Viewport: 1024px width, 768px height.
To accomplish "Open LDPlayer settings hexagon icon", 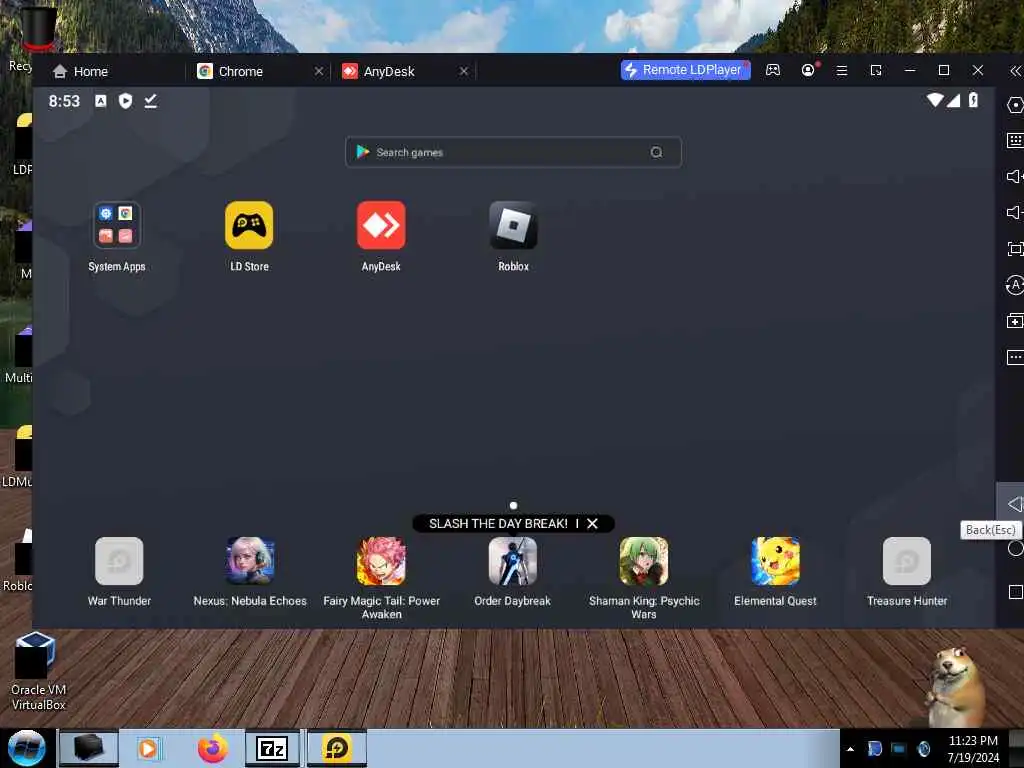I will pyautogui.click(x=1015, y=105).
